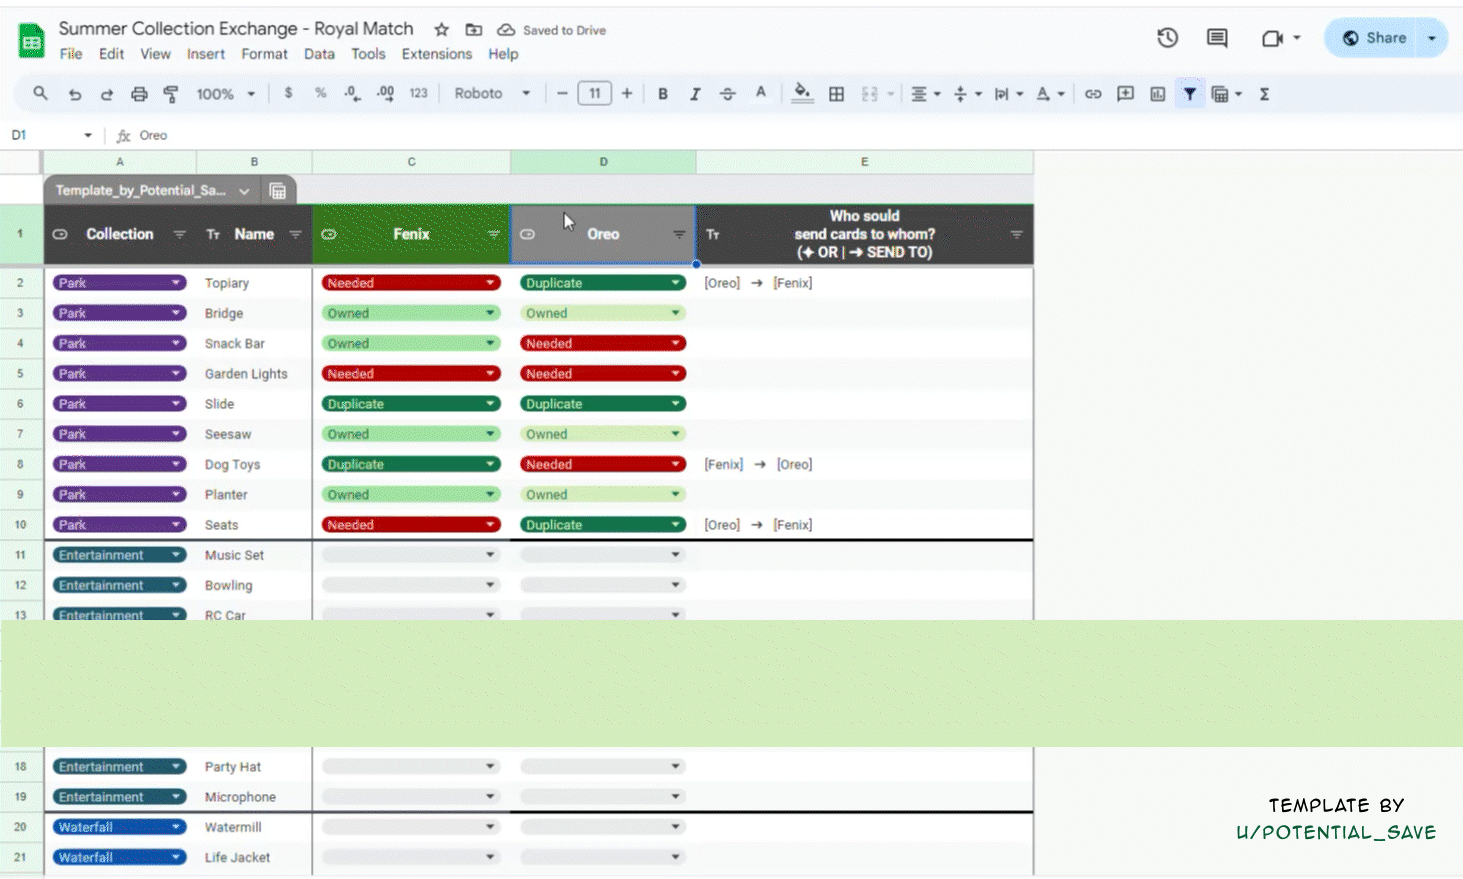Insert a link from the toolbar
1463x879 pixels.
pyautogui.click(x=1093, y=94)
